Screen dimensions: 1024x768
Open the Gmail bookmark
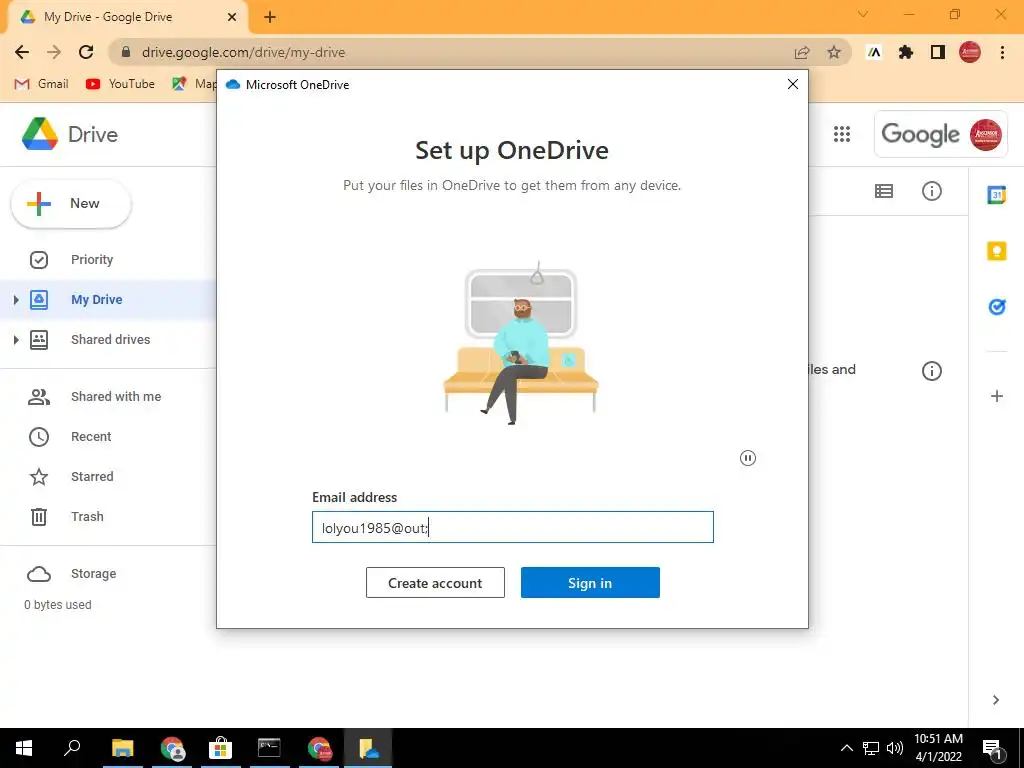[41, 84]
